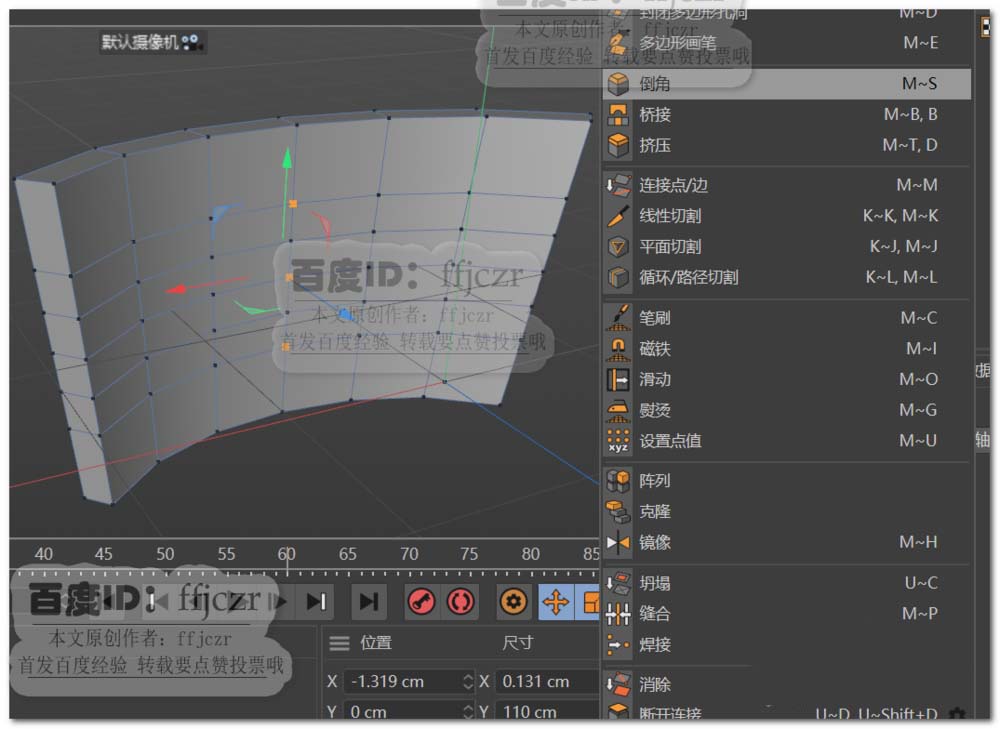Click the 位置 column header

pyautogui.click(x=376, y=643)
